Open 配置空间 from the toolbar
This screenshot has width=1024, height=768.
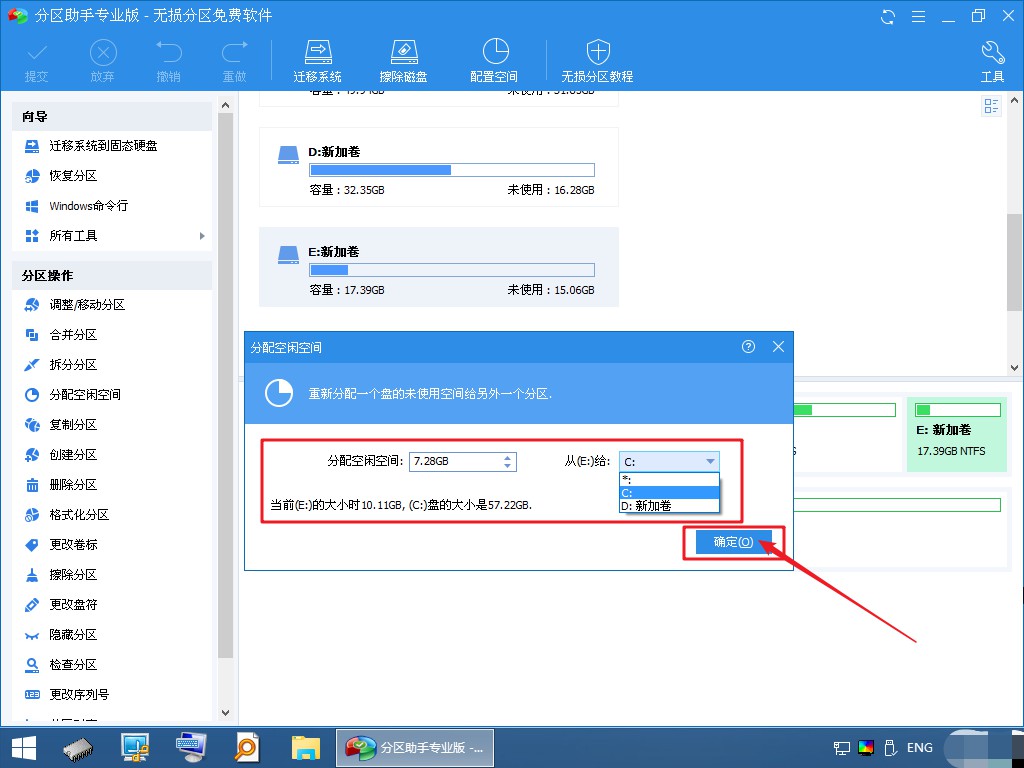[494, 61]
